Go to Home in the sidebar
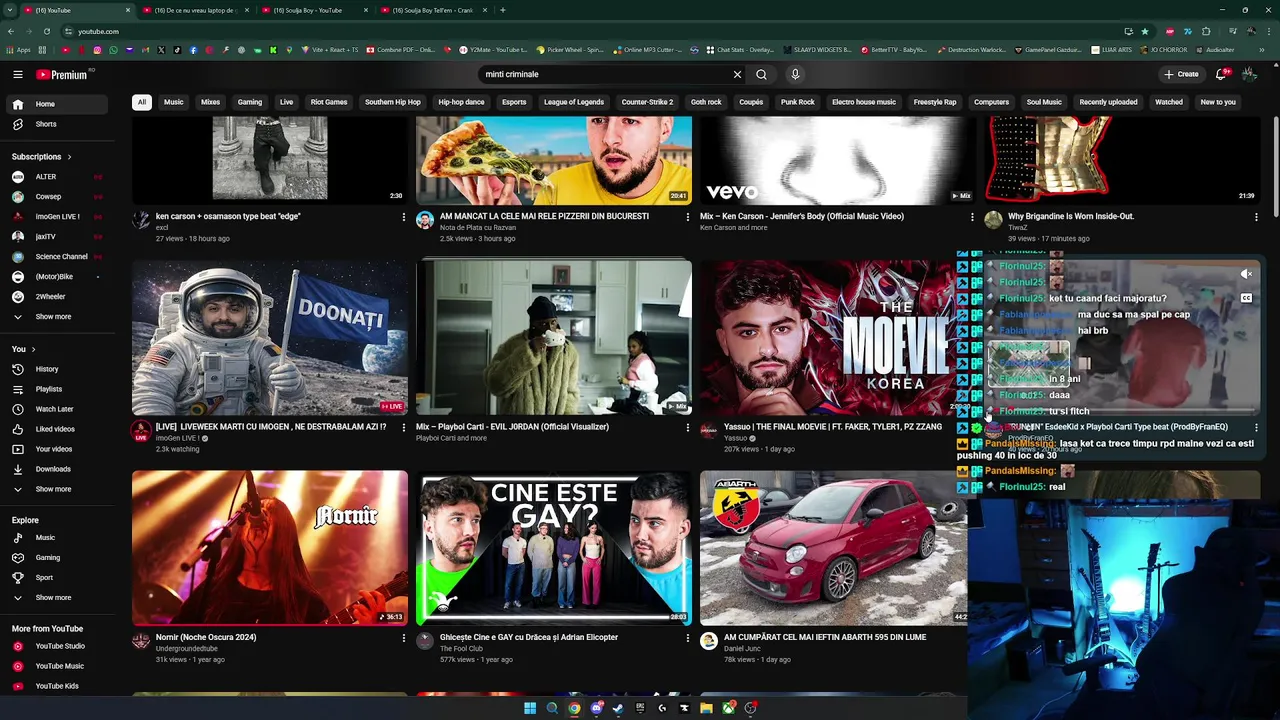The height and width of the screenshot is (720, 1280). 58,104
